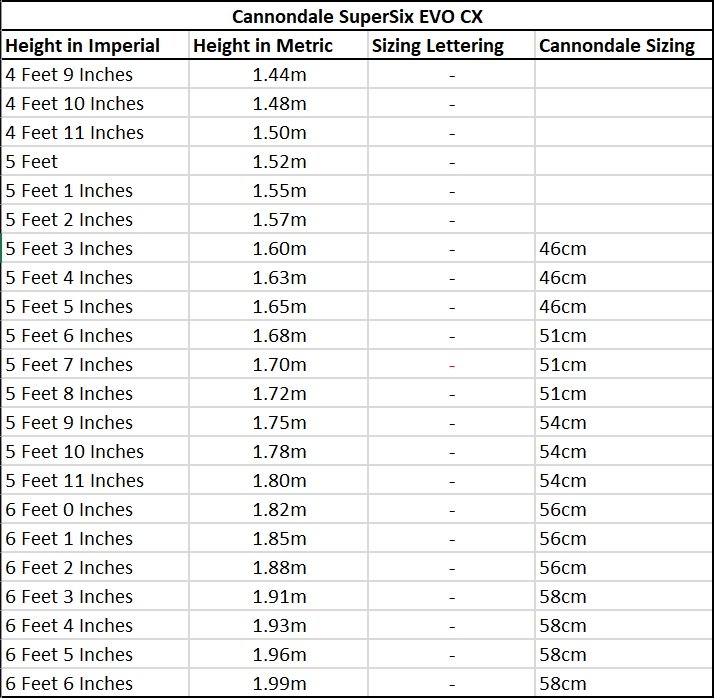Click the 46cm cell beside 1.60m
Screen dimensions: 714x698
623,249
